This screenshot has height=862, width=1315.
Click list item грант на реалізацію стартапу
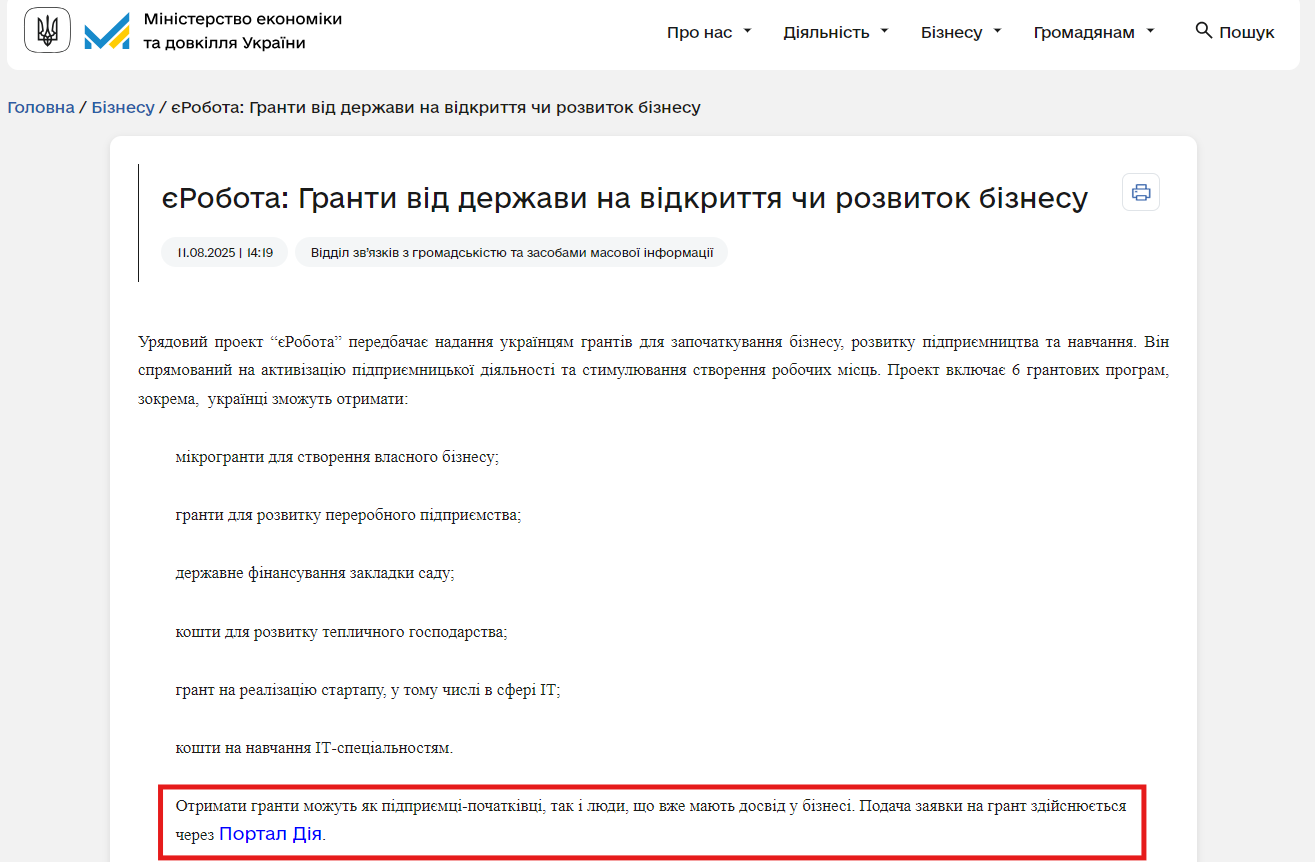click(368, 689)
